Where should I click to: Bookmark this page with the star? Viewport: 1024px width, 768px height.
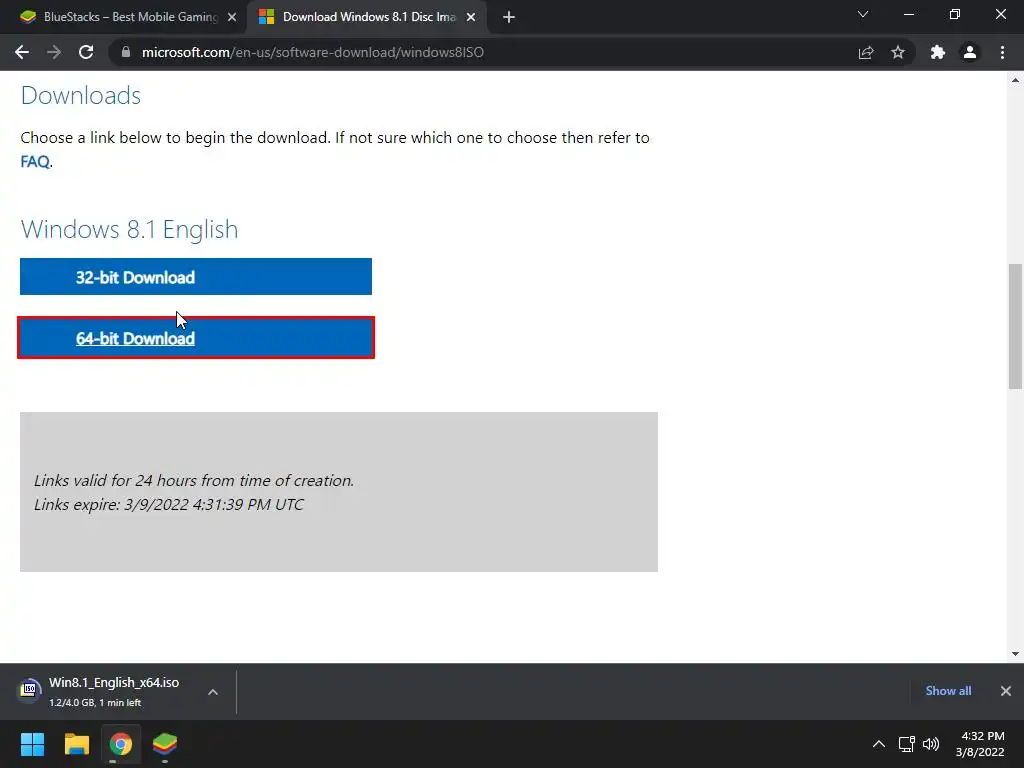[898, 52]
